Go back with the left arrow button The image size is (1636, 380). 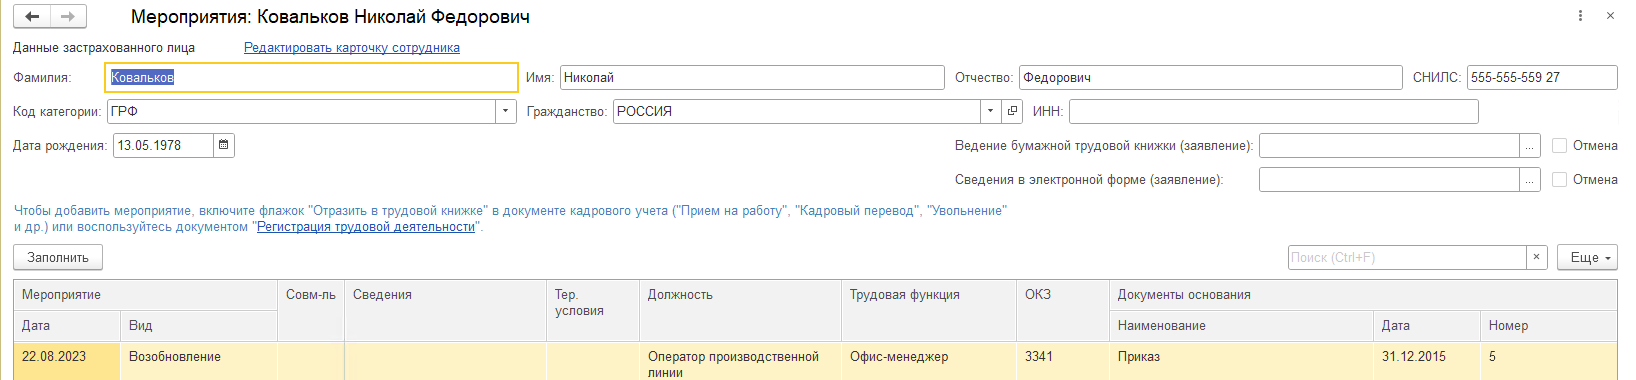click(32, 16)
